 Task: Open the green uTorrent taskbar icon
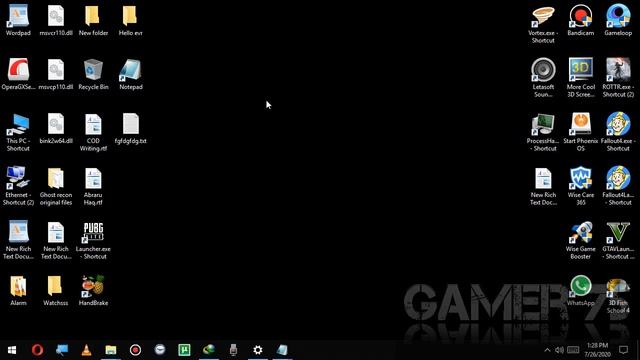pyautogui.click(x=184, y=350)
